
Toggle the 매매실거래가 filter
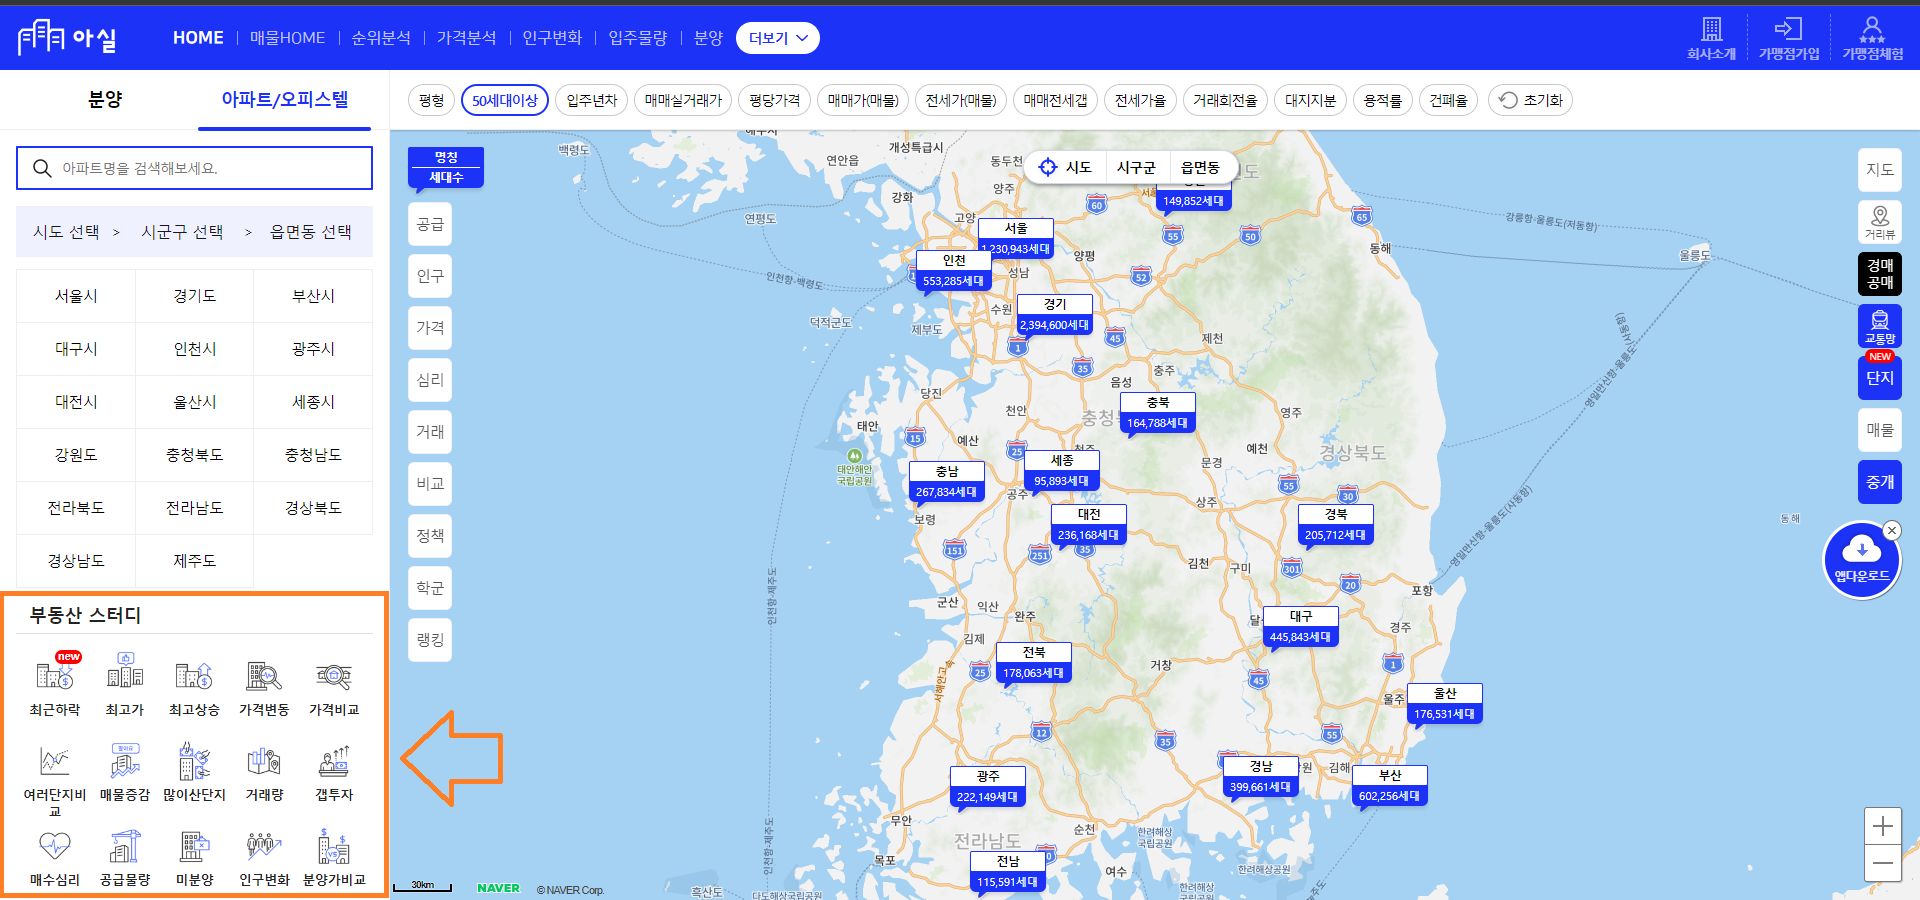(683, 100)
